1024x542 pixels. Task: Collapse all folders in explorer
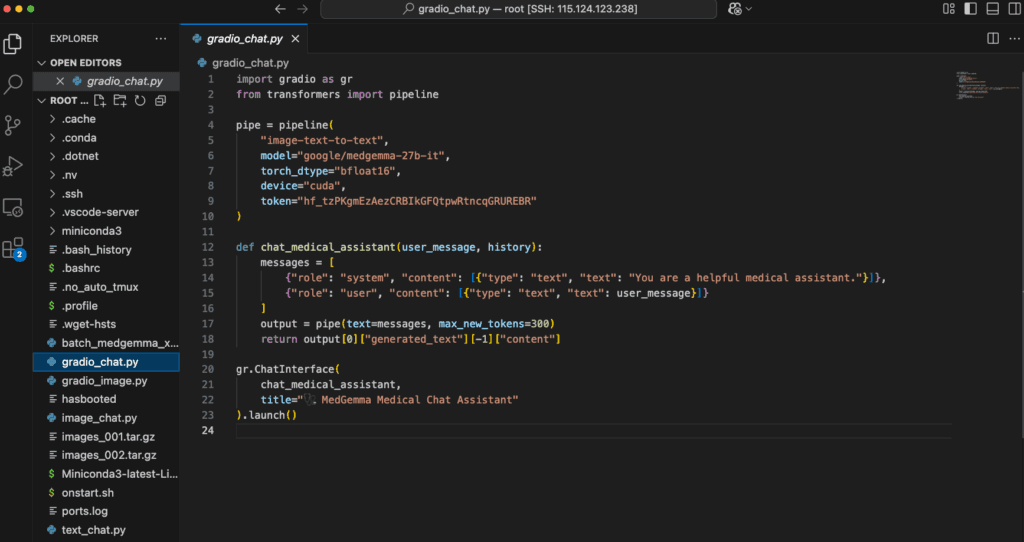(x=160, y=101)
